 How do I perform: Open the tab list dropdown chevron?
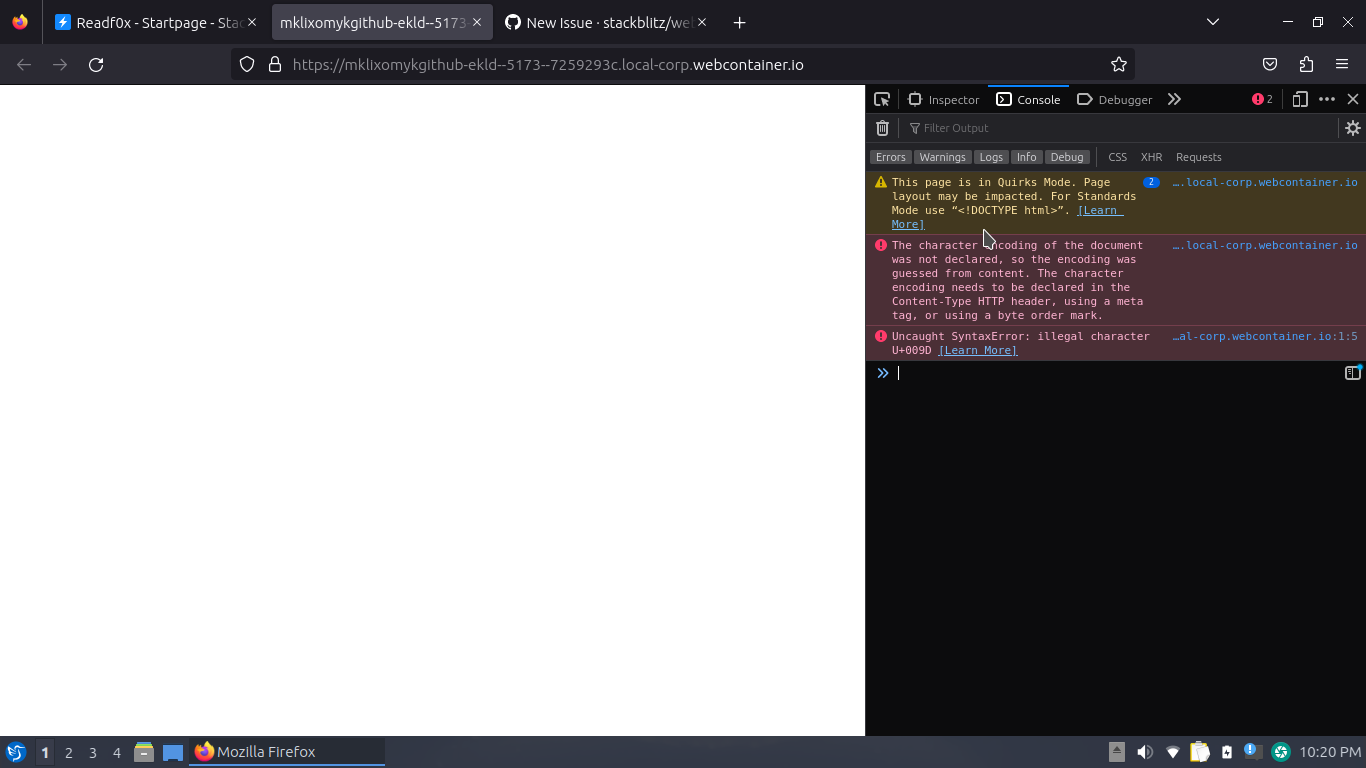(1212, 21)
